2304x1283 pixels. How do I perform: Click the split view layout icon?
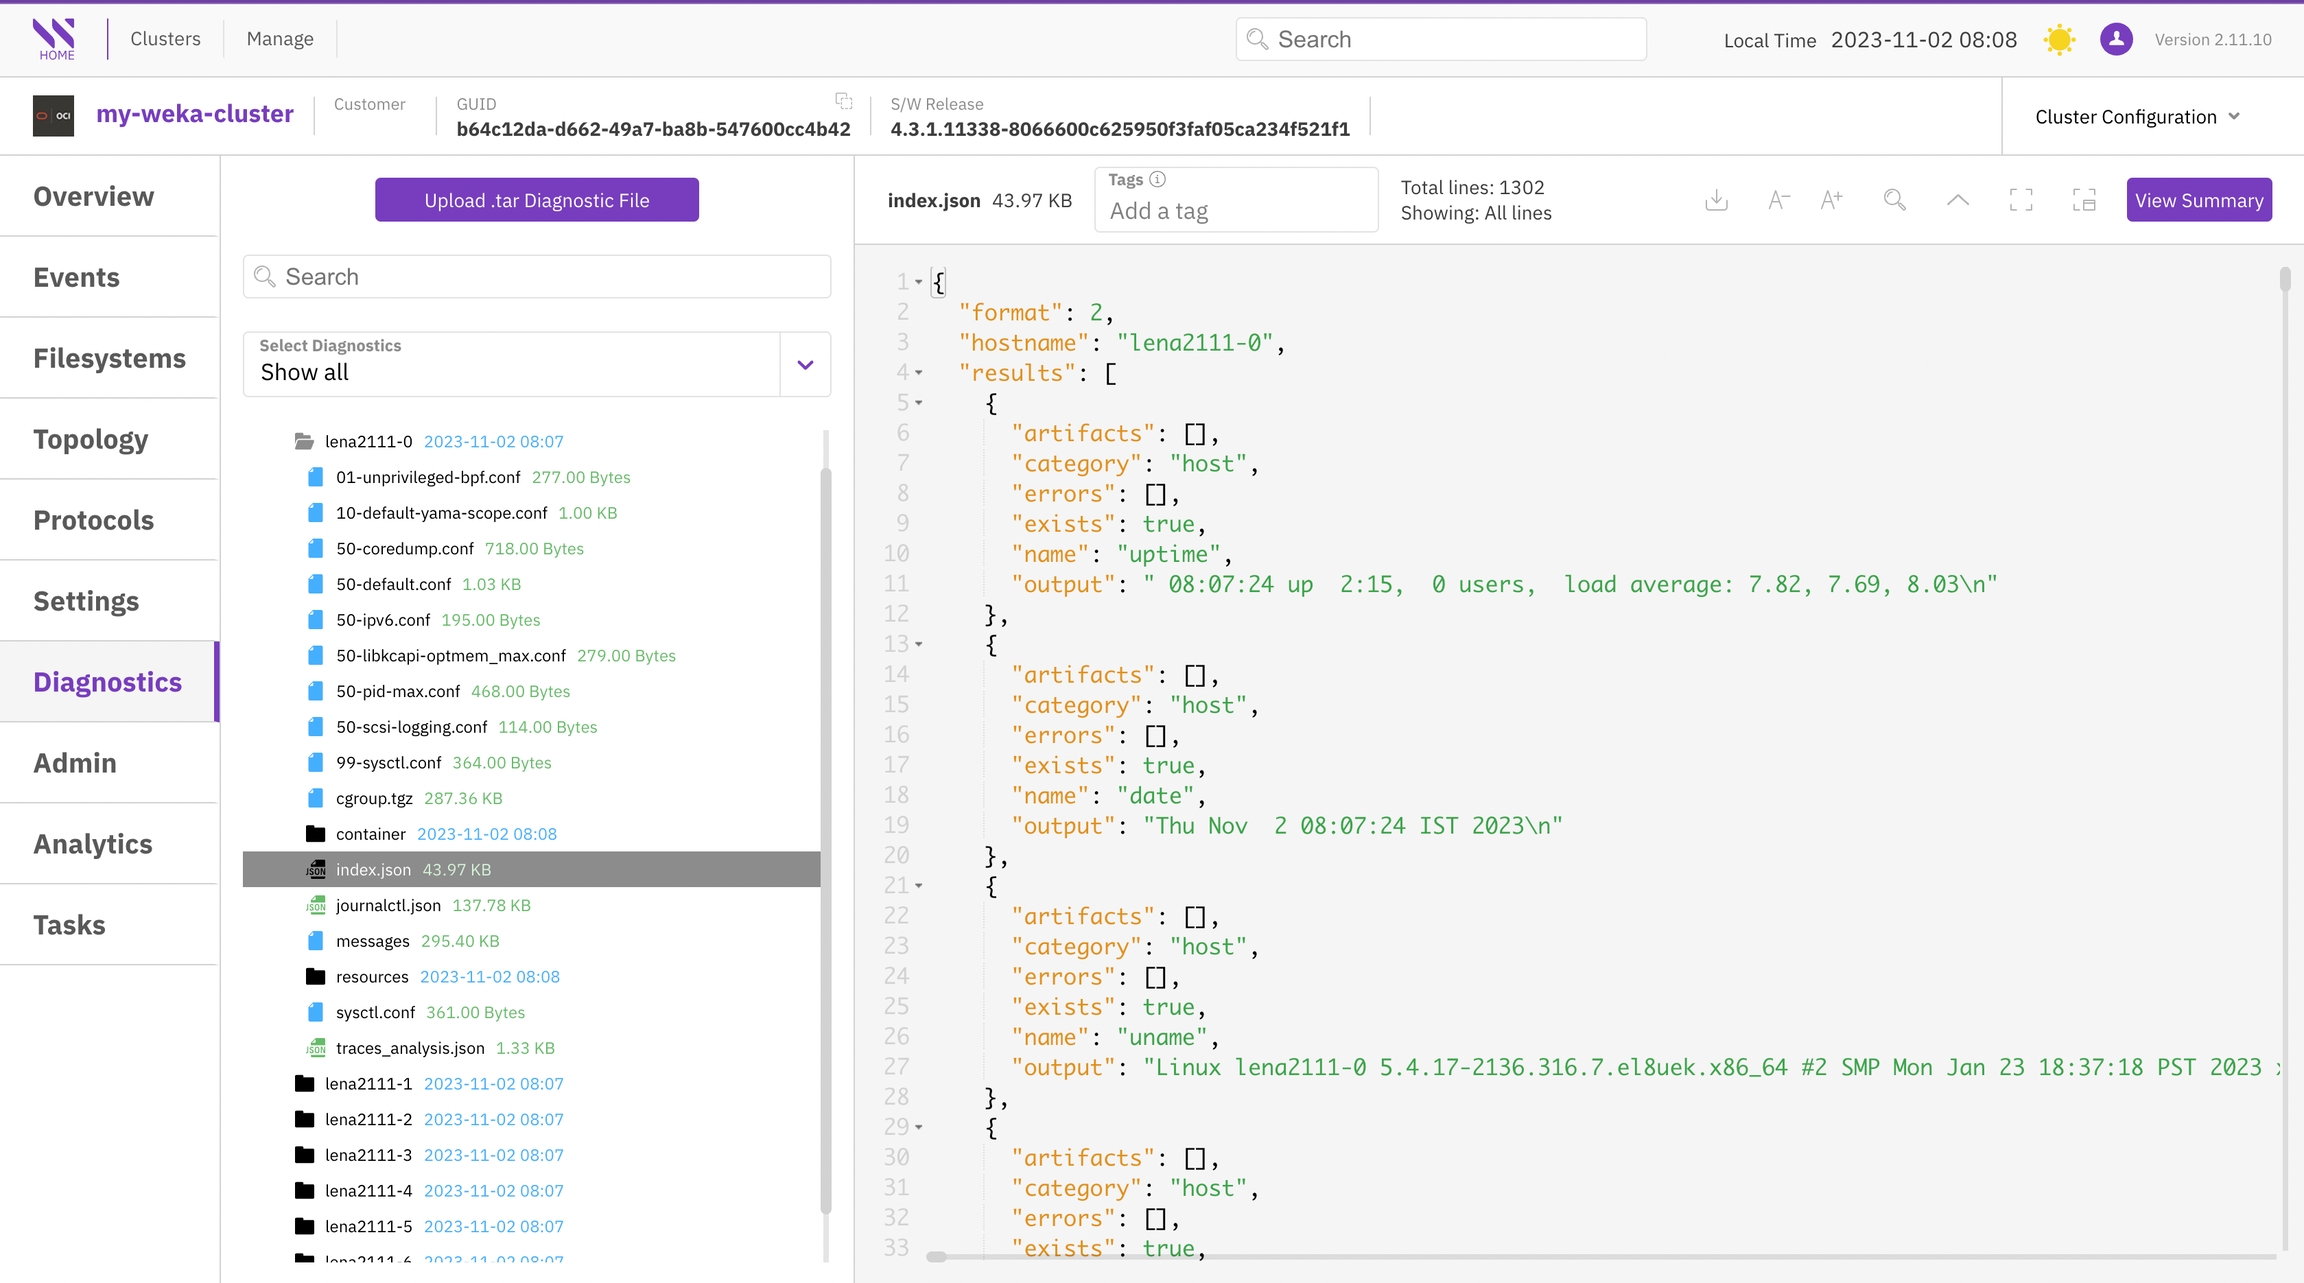[2084, 200]
